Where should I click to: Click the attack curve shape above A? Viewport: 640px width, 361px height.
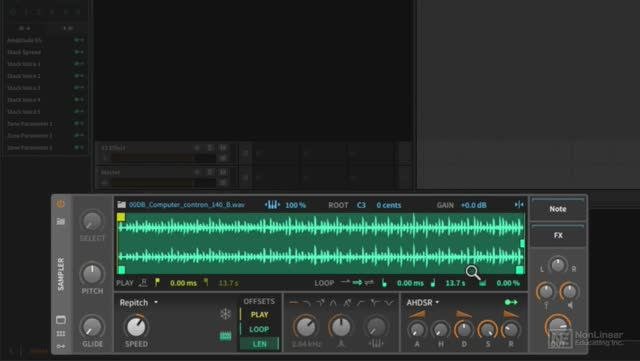coord(417,314)
